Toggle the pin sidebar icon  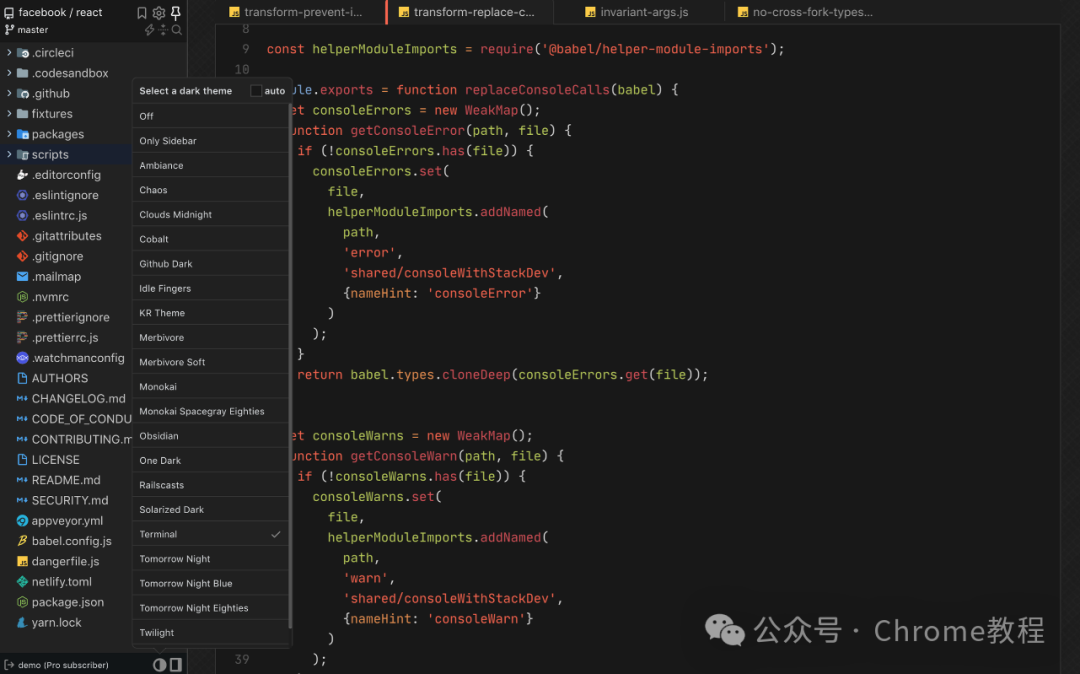click(x=176, y=12)
